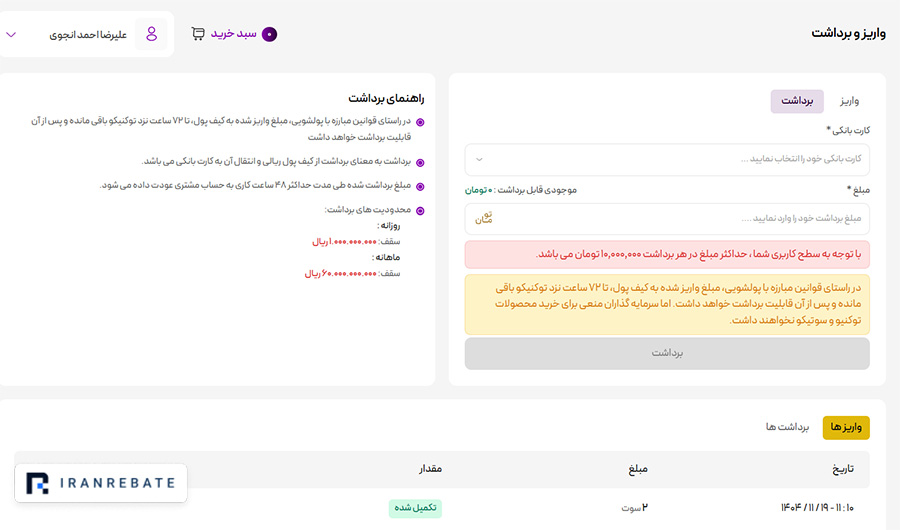
Task: Click the withdrawable balance ۰ تومان text
Action: [x=479, y=190]
